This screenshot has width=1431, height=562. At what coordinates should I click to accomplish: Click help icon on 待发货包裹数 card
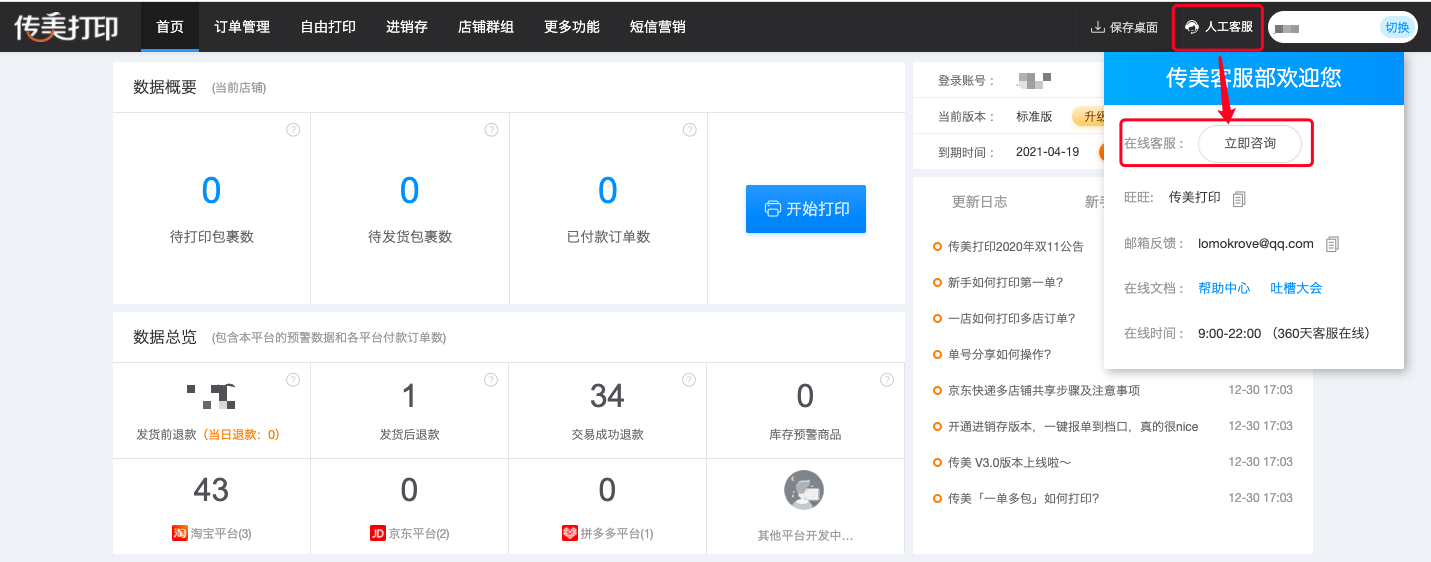pos(491,130)
